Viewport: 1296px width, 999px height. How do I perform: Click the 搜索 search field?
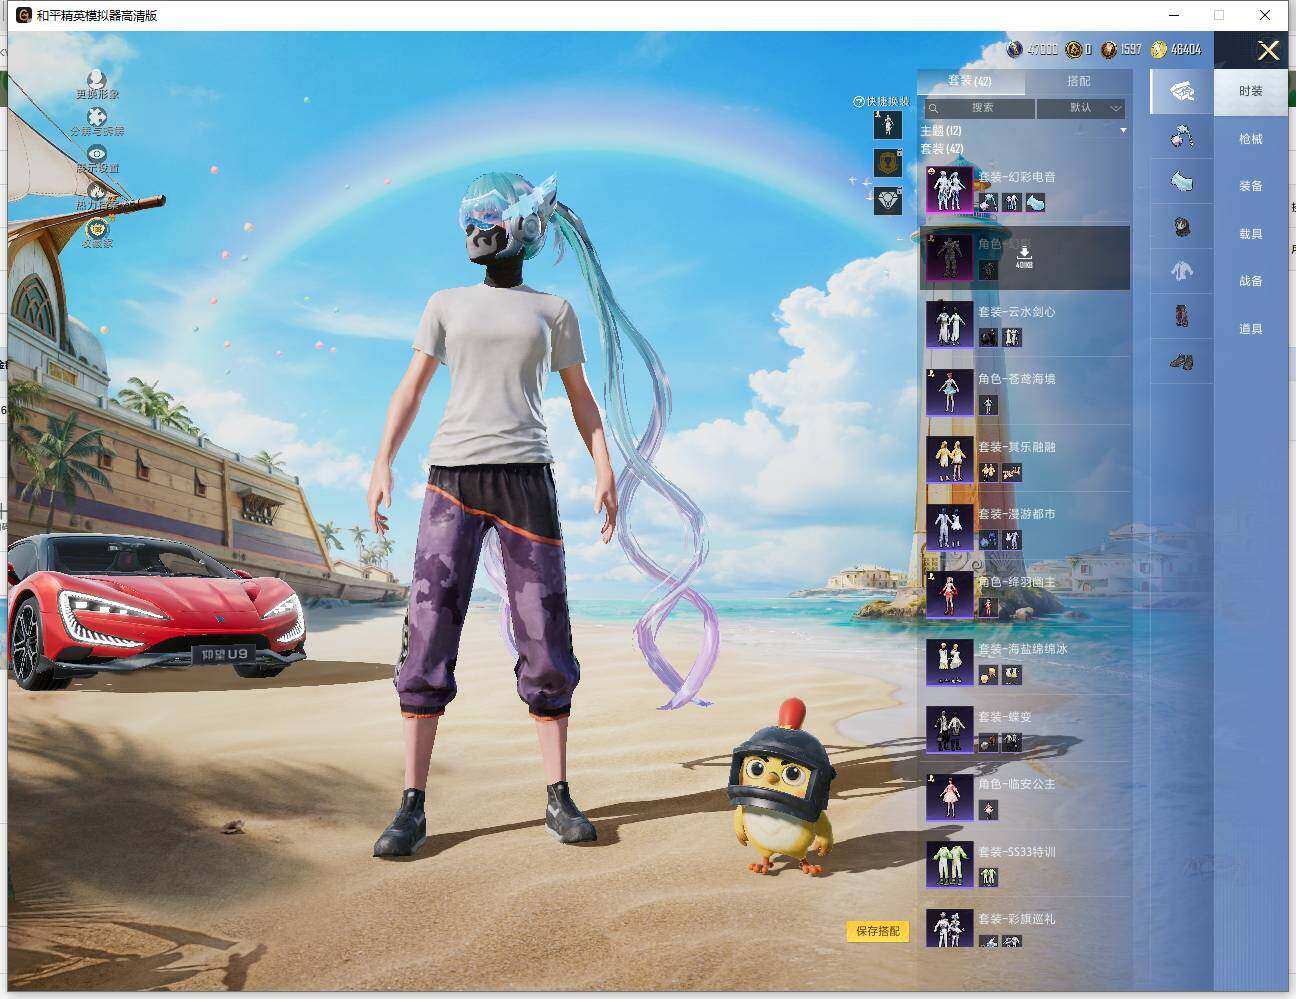click(x=979, y=108)
